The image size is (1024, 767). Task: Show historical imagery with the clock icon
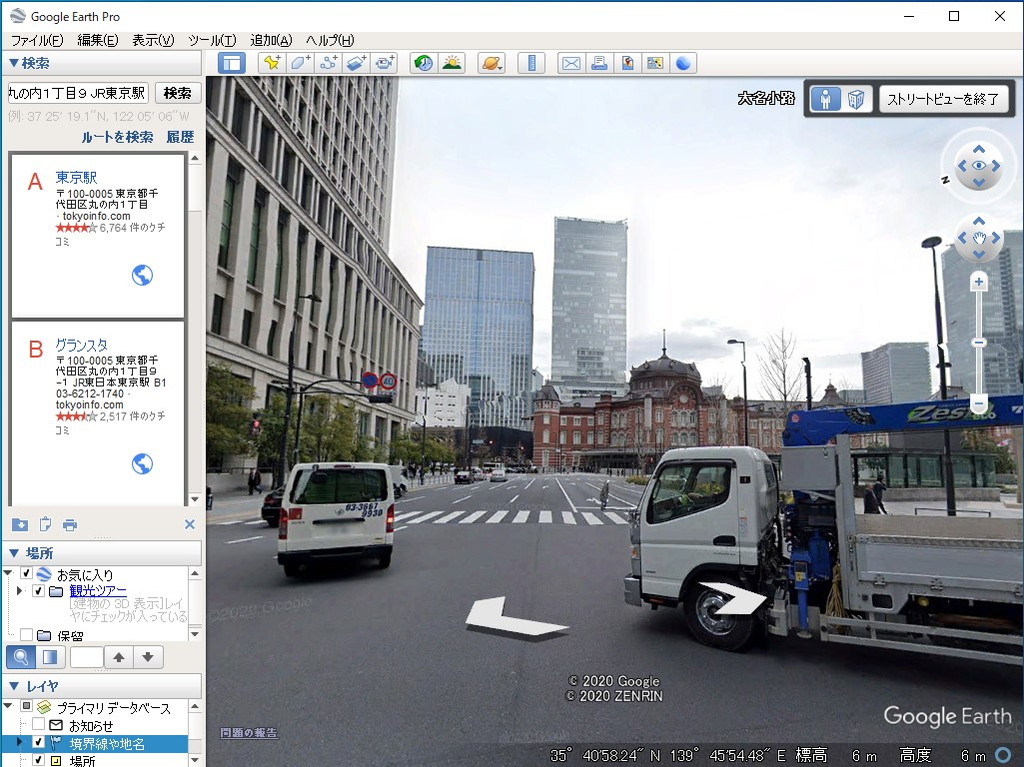[x=423, y=62]
